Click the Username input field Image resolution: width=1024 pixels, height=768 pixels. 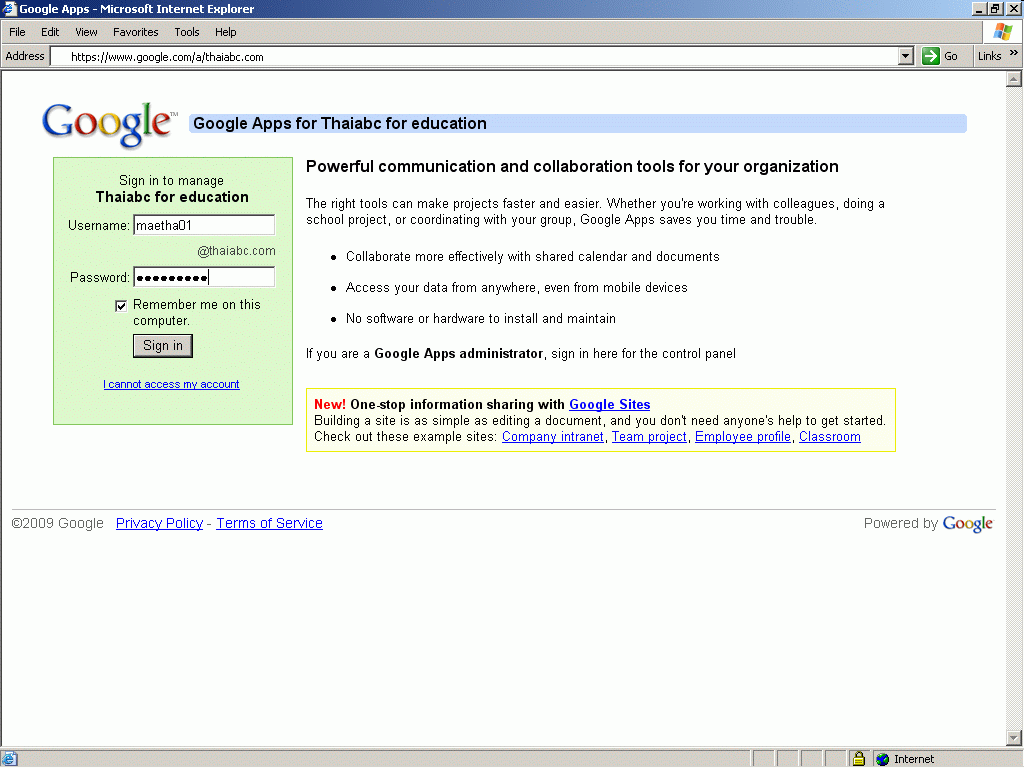[x=204, y=225]
